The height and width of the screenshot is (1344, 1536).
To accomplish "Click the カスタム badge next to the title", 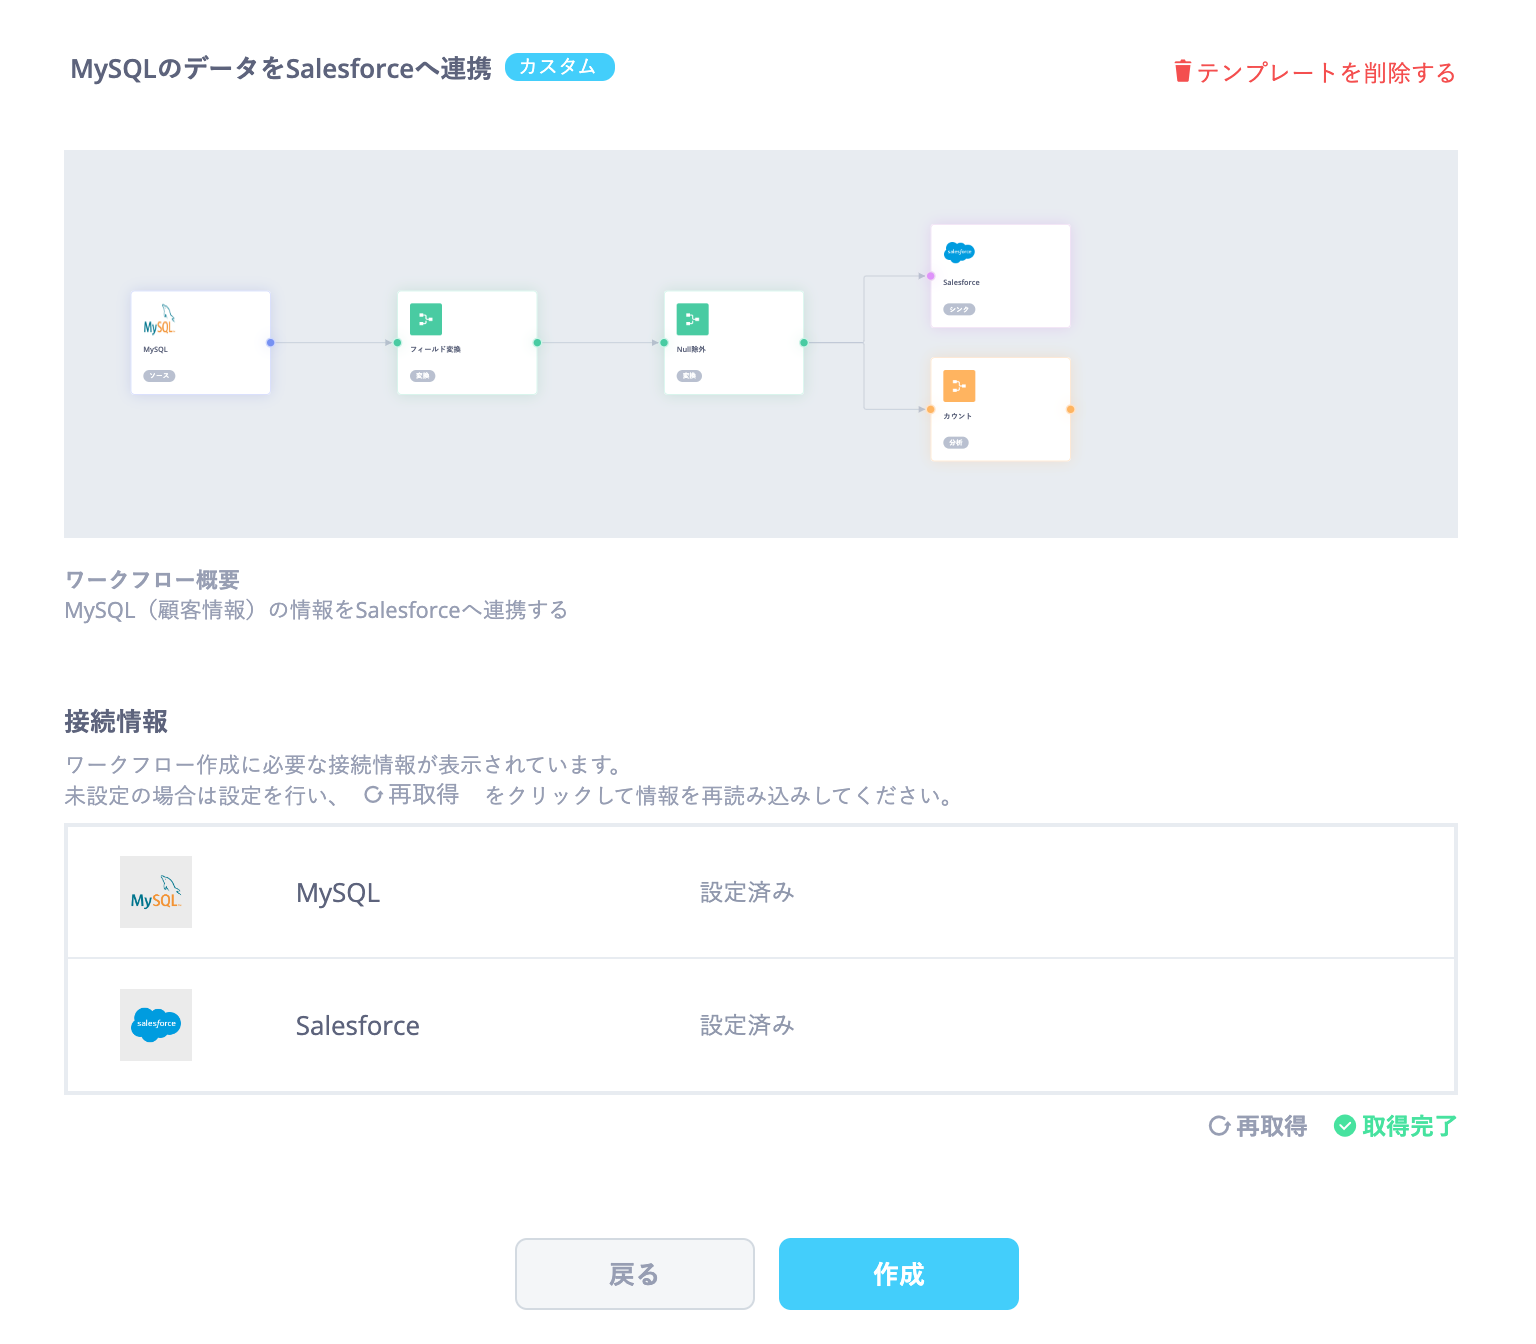I will coord(559,67).
